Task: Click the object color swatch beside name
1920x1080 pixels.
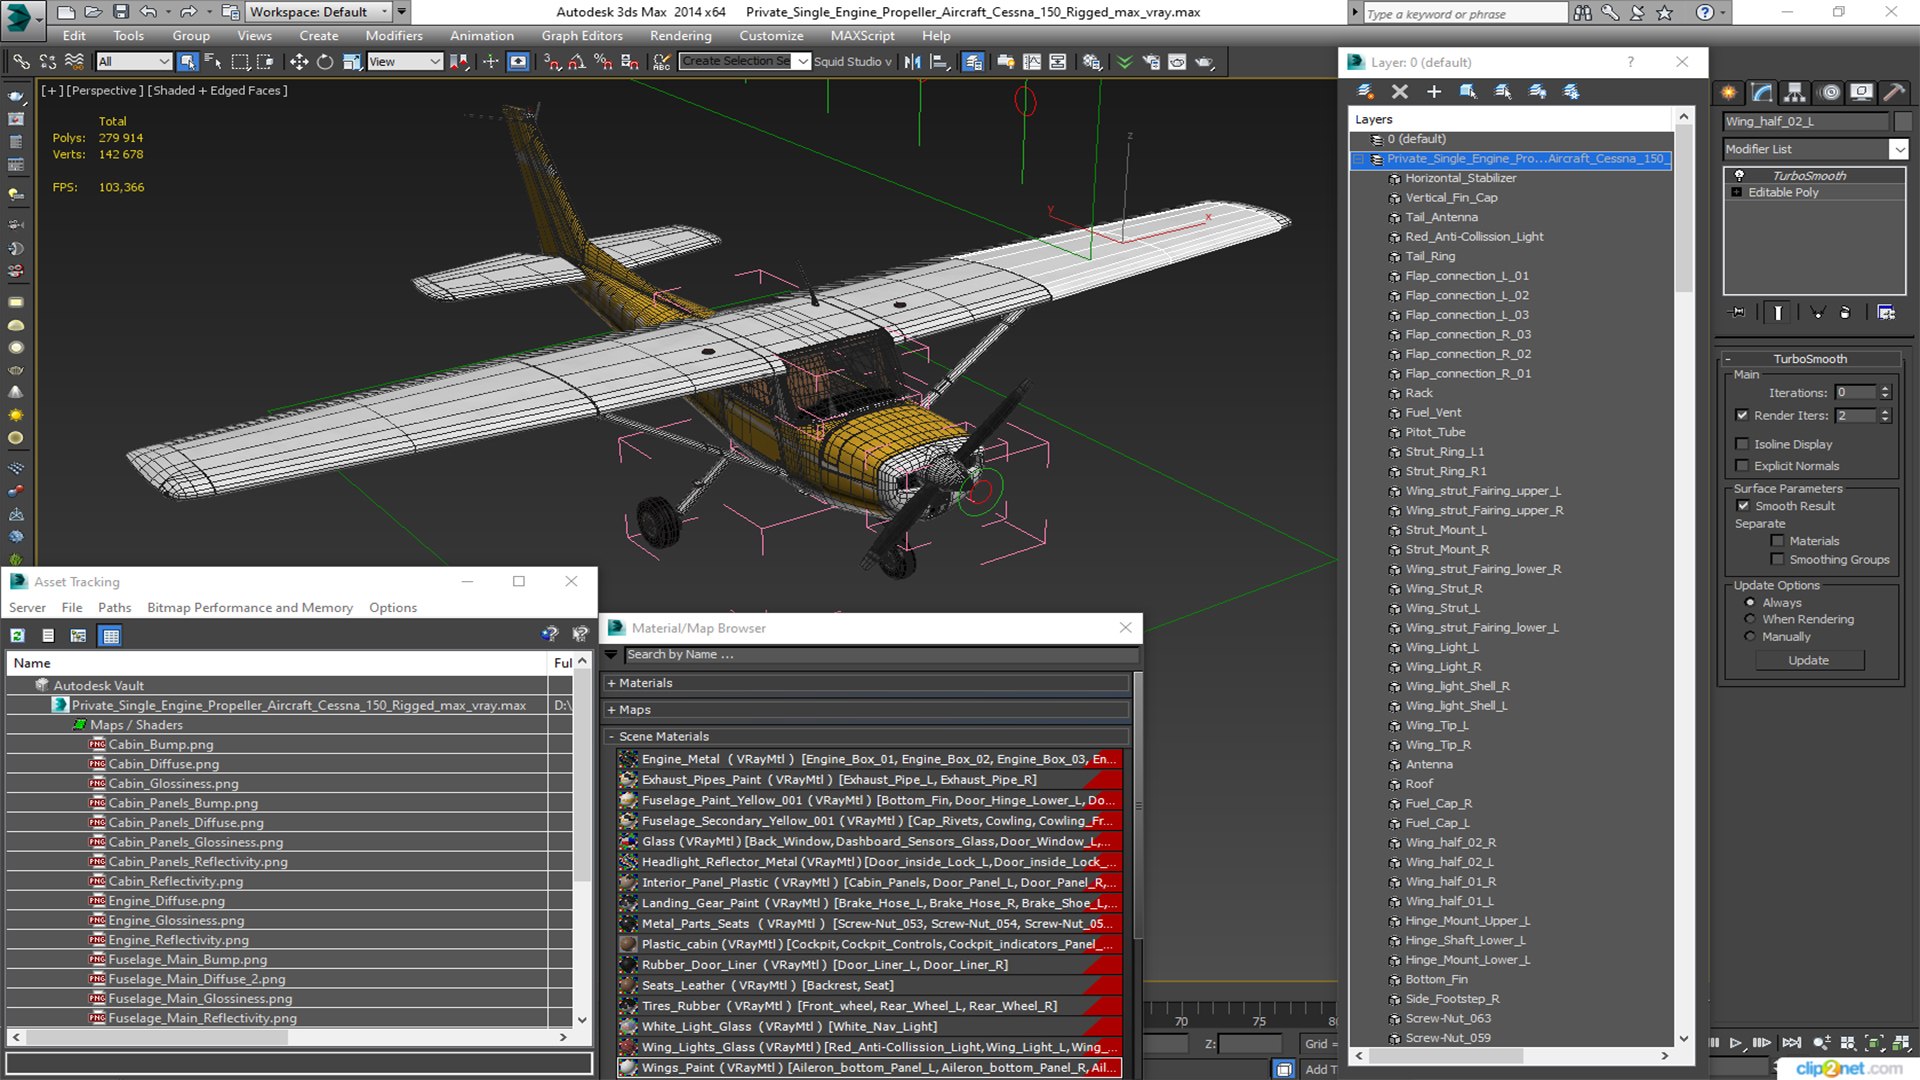Action: pyautogui.click(x=1903, y=122)
